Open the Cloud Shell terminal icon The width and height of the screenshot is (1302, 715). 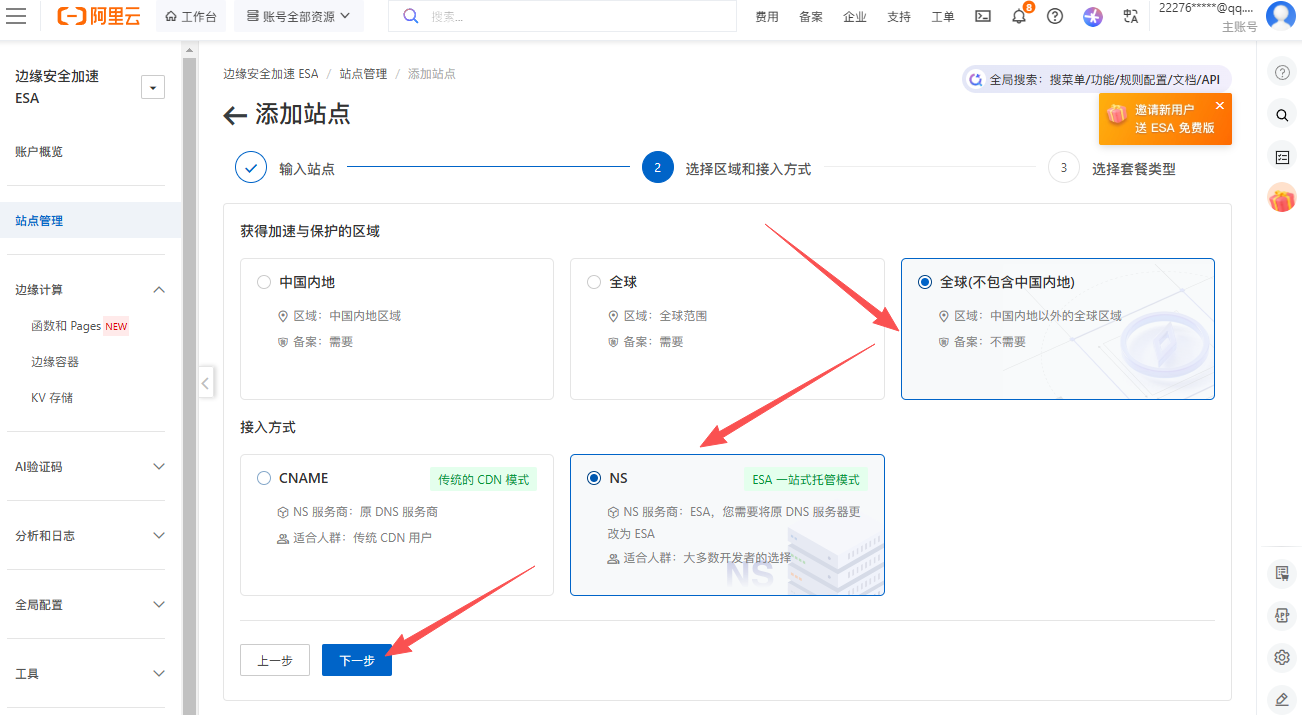point(983,16)
